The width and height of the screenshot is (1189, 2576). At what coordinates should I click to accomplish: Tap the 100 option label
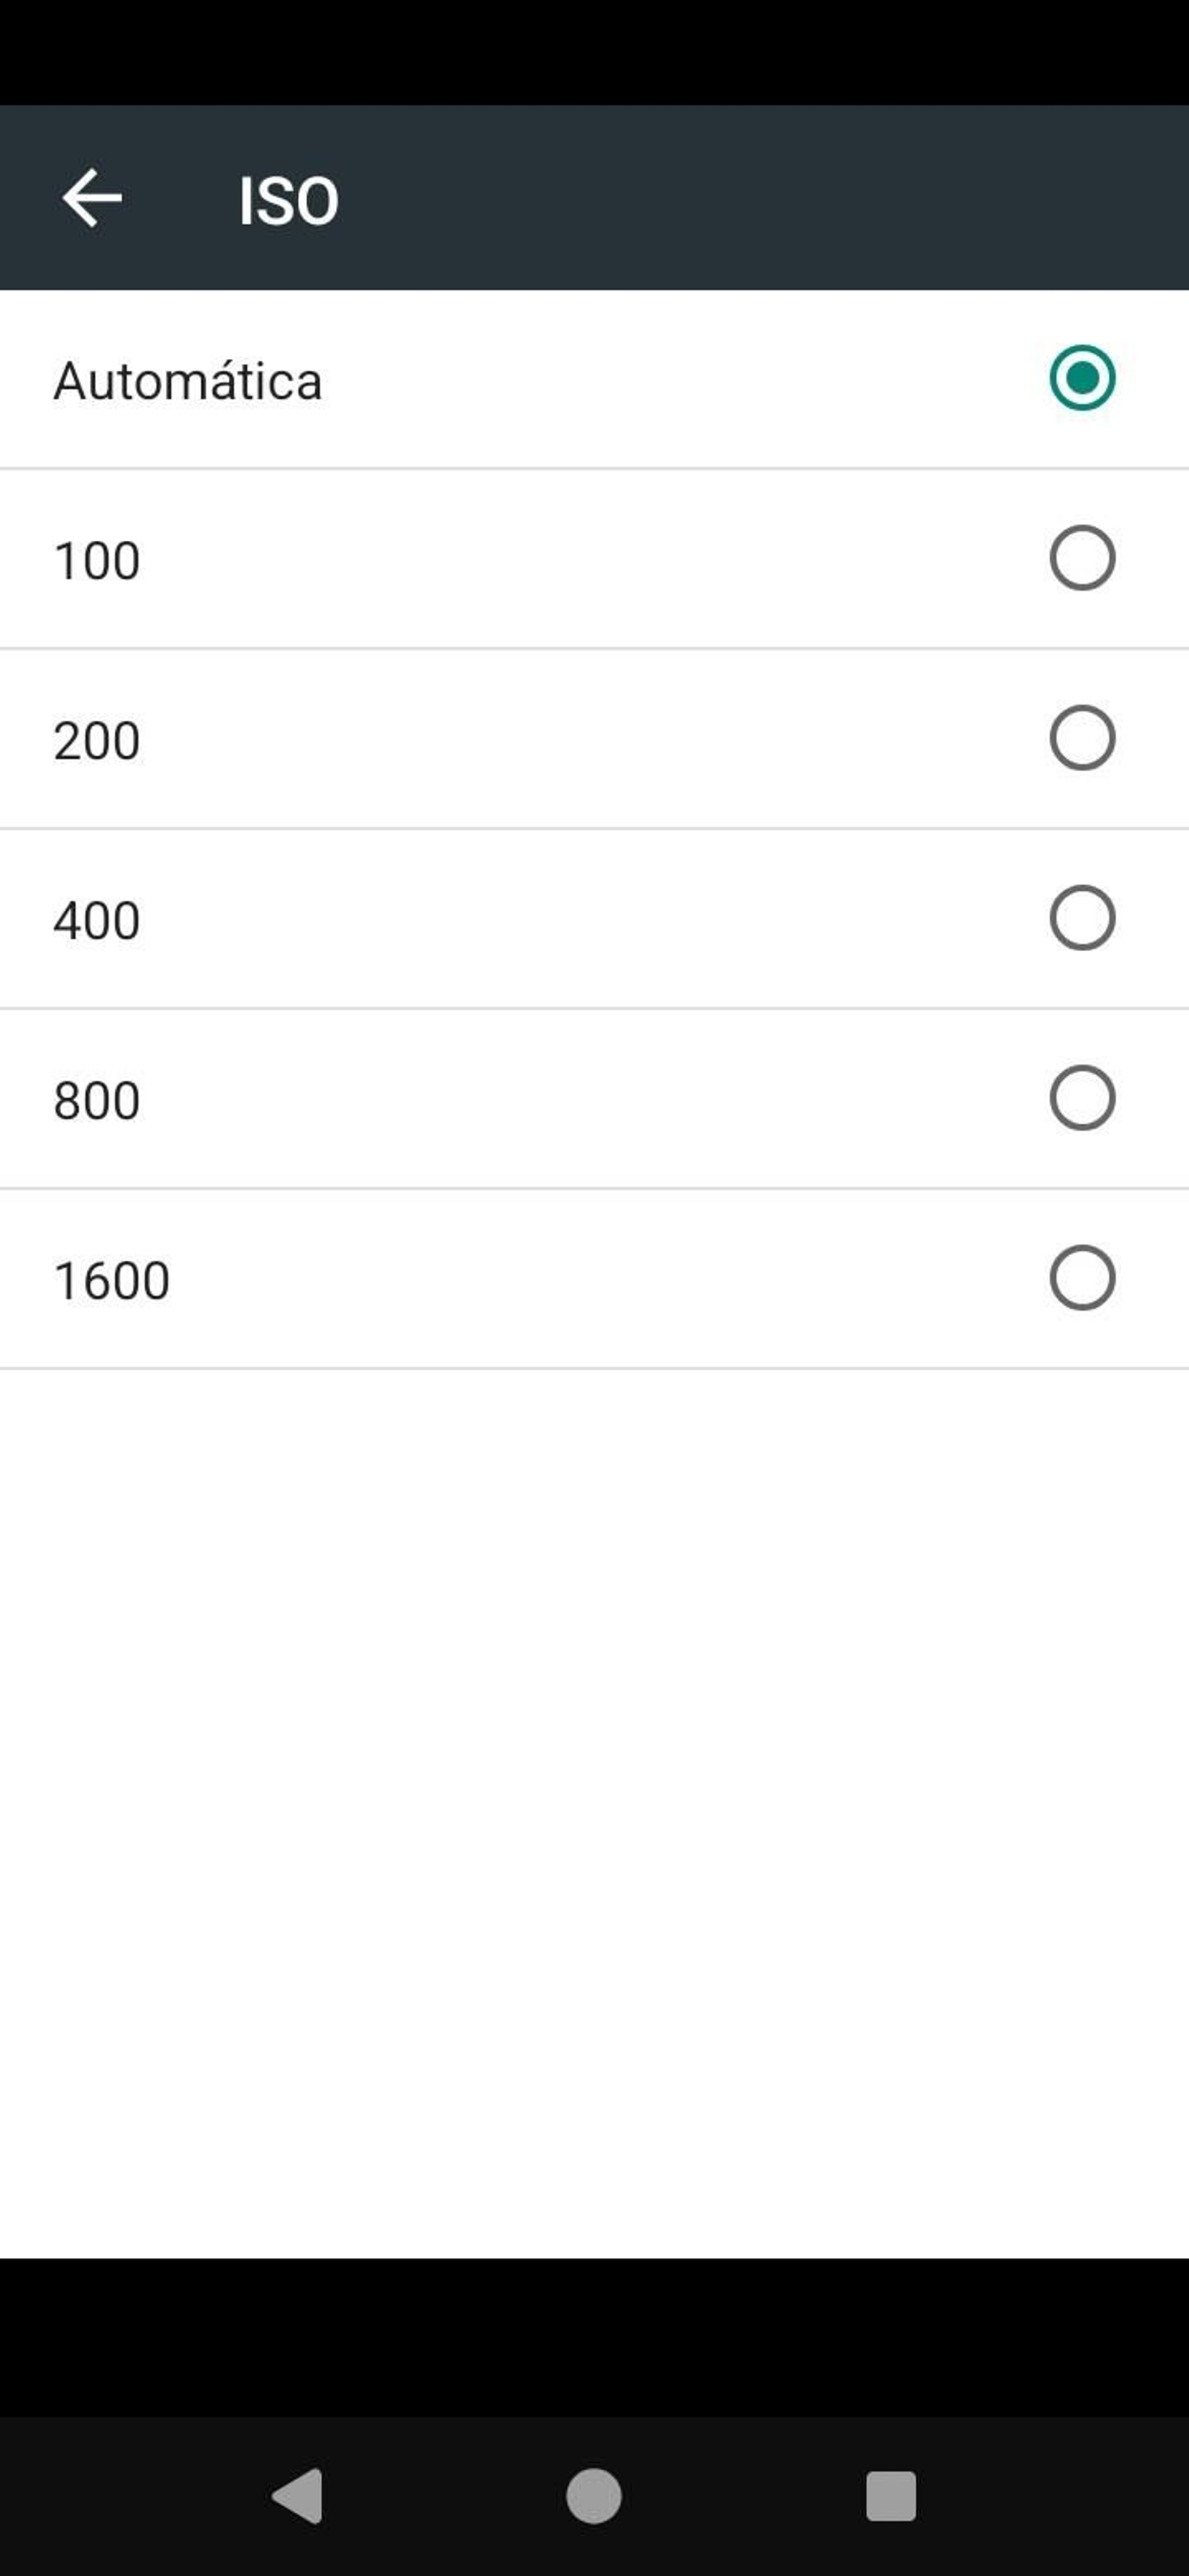click(97, 560)
